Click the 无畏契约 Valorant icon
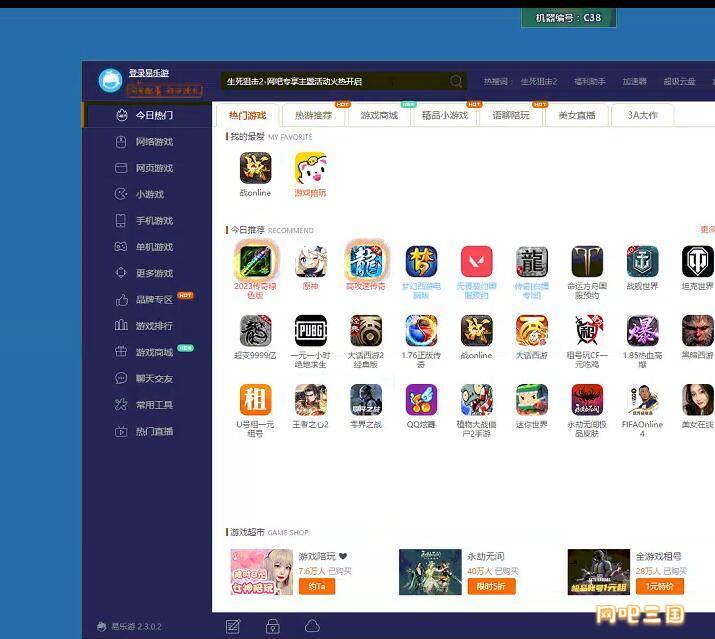The width and height of the screenshot is (715, 639). coord(477,261)
